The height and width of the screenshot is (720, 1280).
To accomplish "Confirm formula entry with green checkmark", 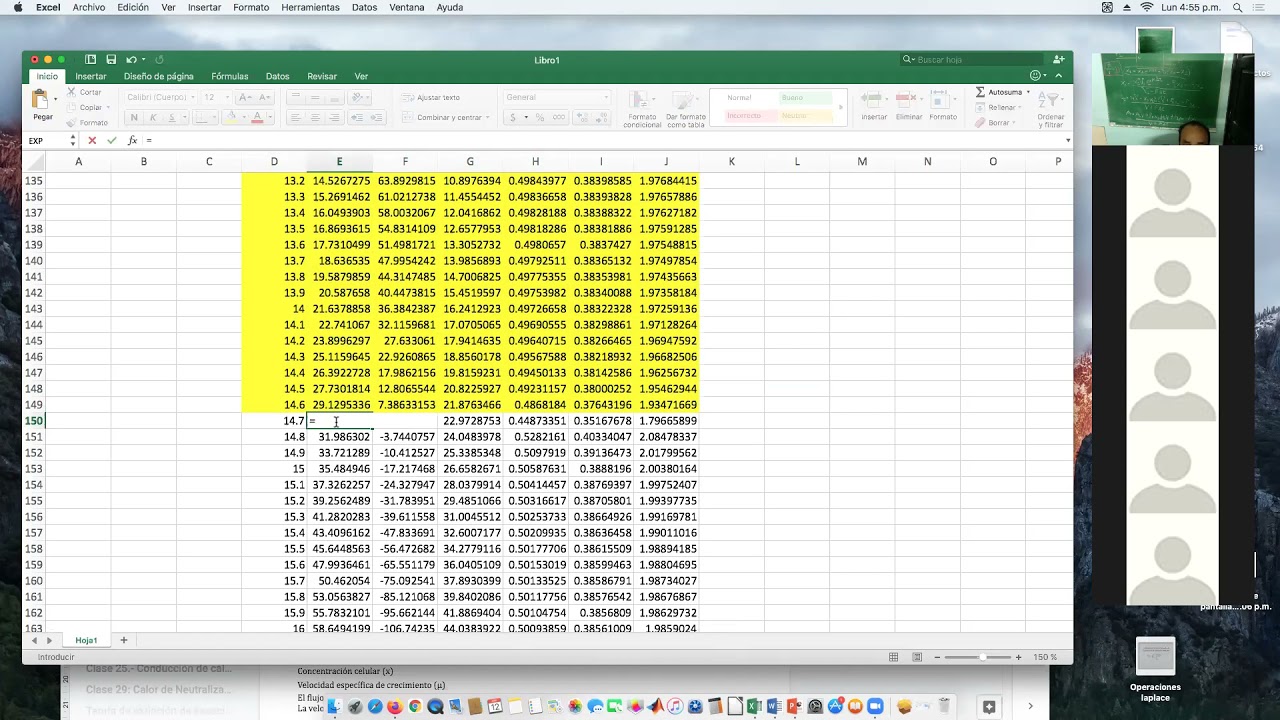I will pyautogui.click(x=111, y=141).
